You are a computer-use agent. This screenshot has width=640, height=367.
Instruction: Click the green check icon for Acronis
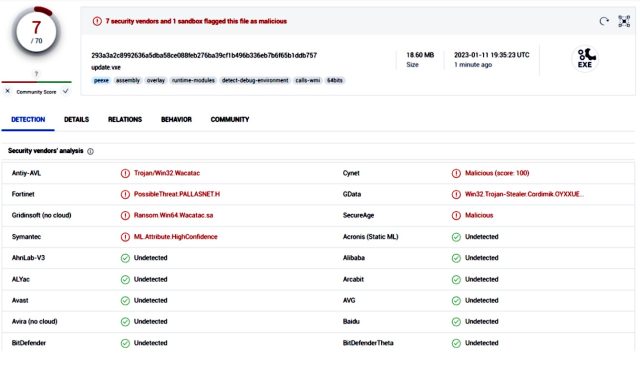(456, 237)
